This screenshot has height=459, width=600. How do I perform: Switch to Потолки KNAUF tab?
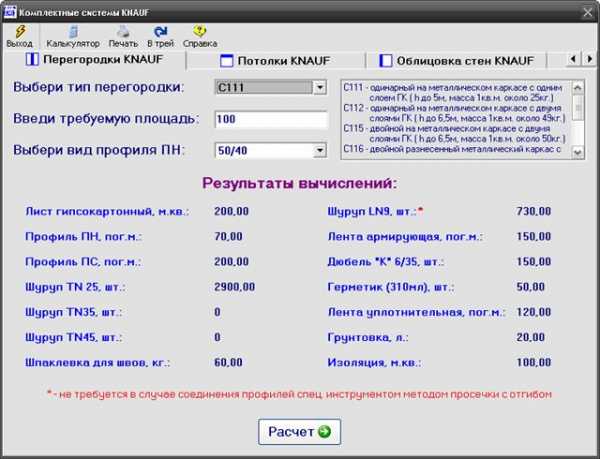pyautogui.click(x=275, y=60)
